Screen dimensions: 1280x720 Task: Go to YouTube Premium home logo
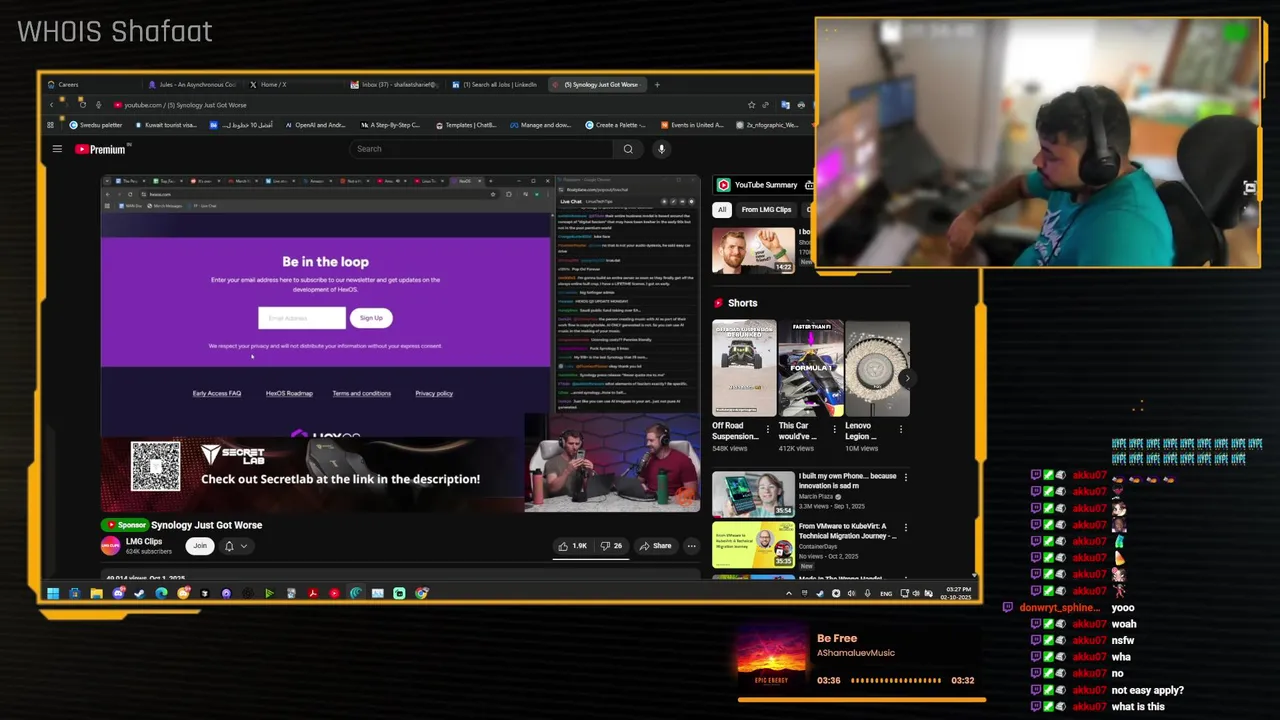(x=101, y=149)
